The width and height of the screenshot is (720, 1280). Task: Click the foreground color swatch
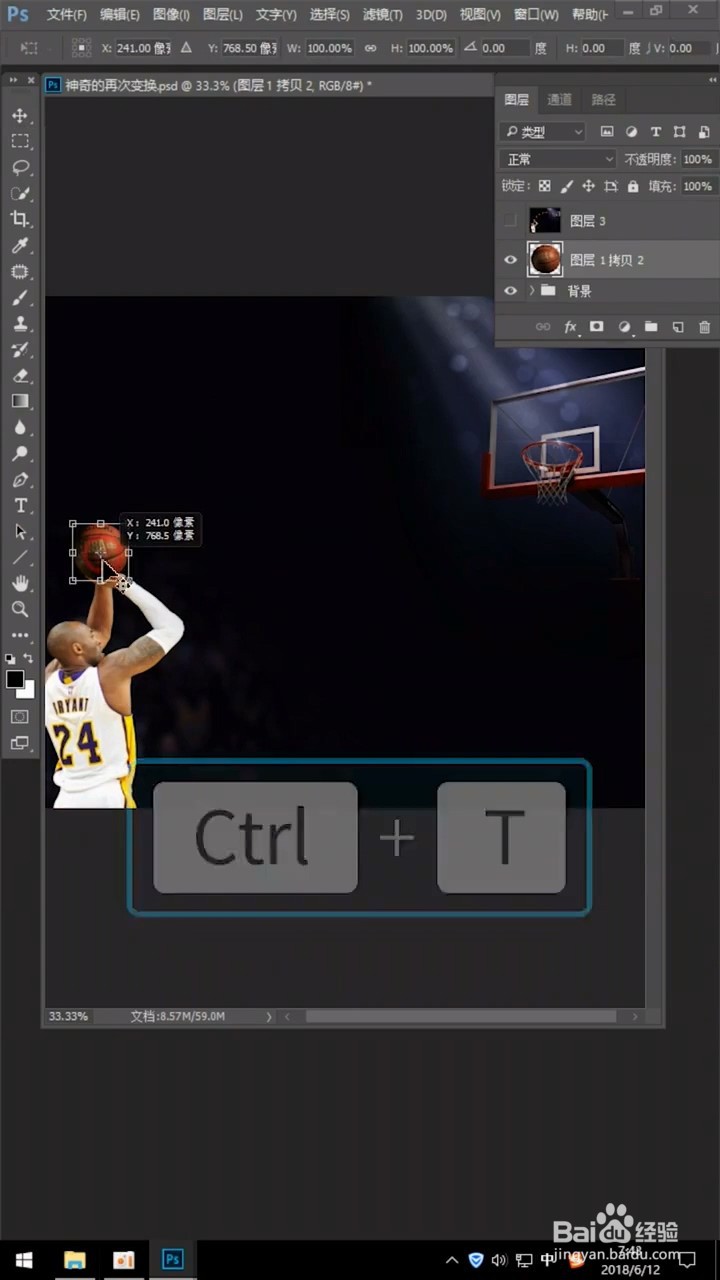click(15, 679)
